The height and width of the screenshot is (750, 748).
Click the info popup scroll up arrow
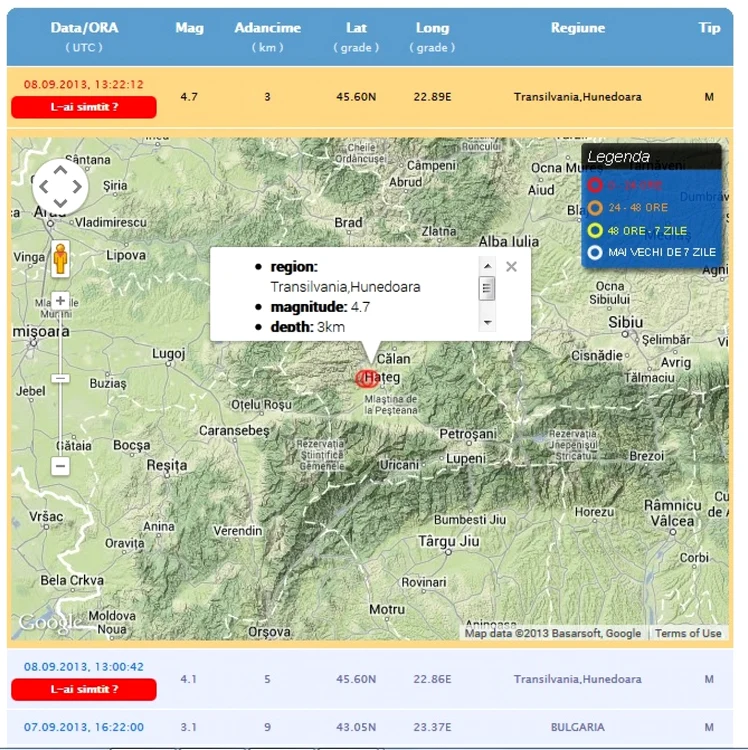(487, 266)
